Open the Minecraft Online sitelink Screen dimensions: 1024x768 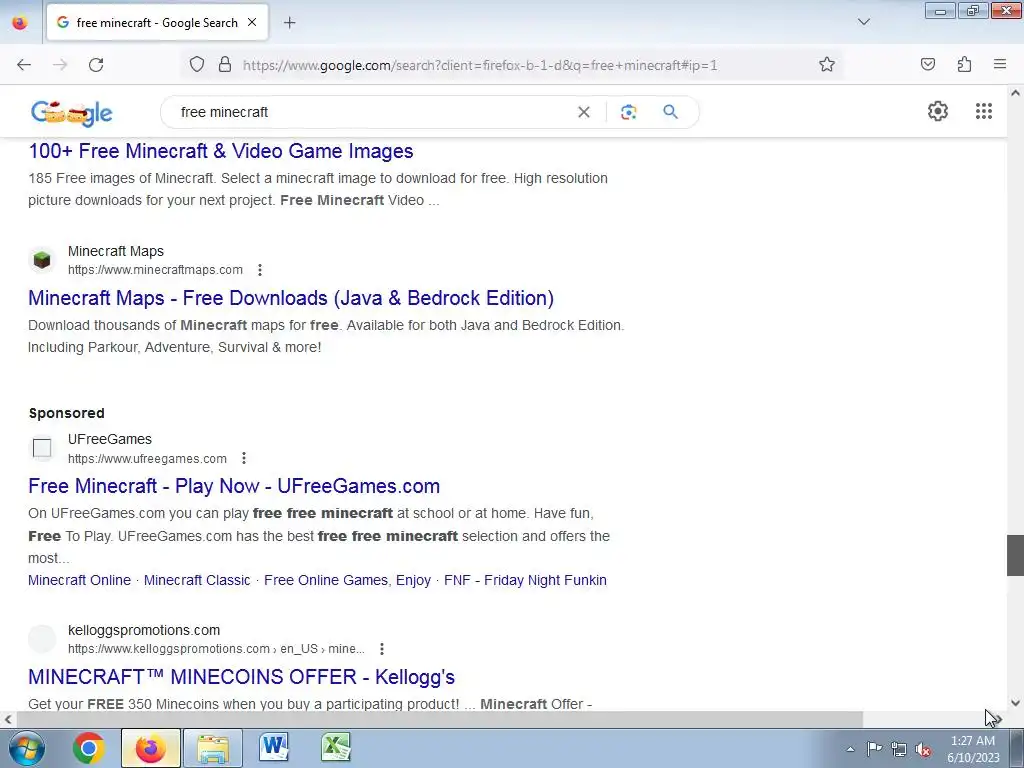(80, 580)
